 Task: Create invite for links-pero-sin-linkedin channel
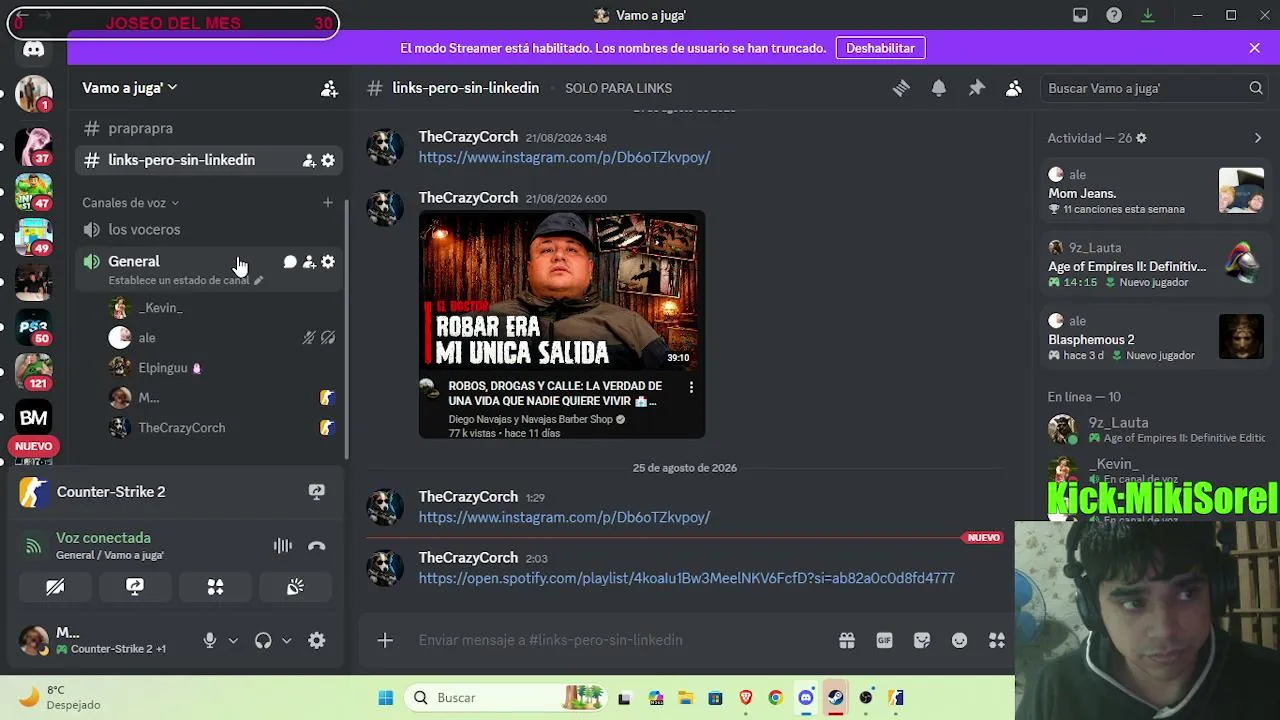309,160
